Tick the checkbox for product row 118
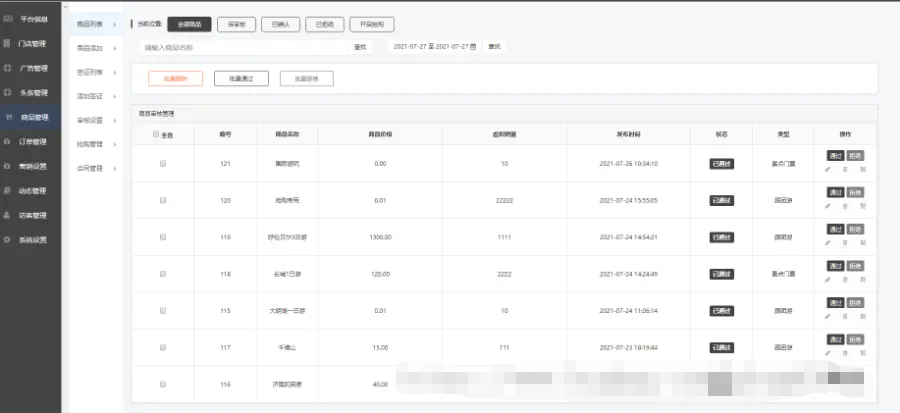This screenshot has height=413, width=900. (x=163, y=273)
